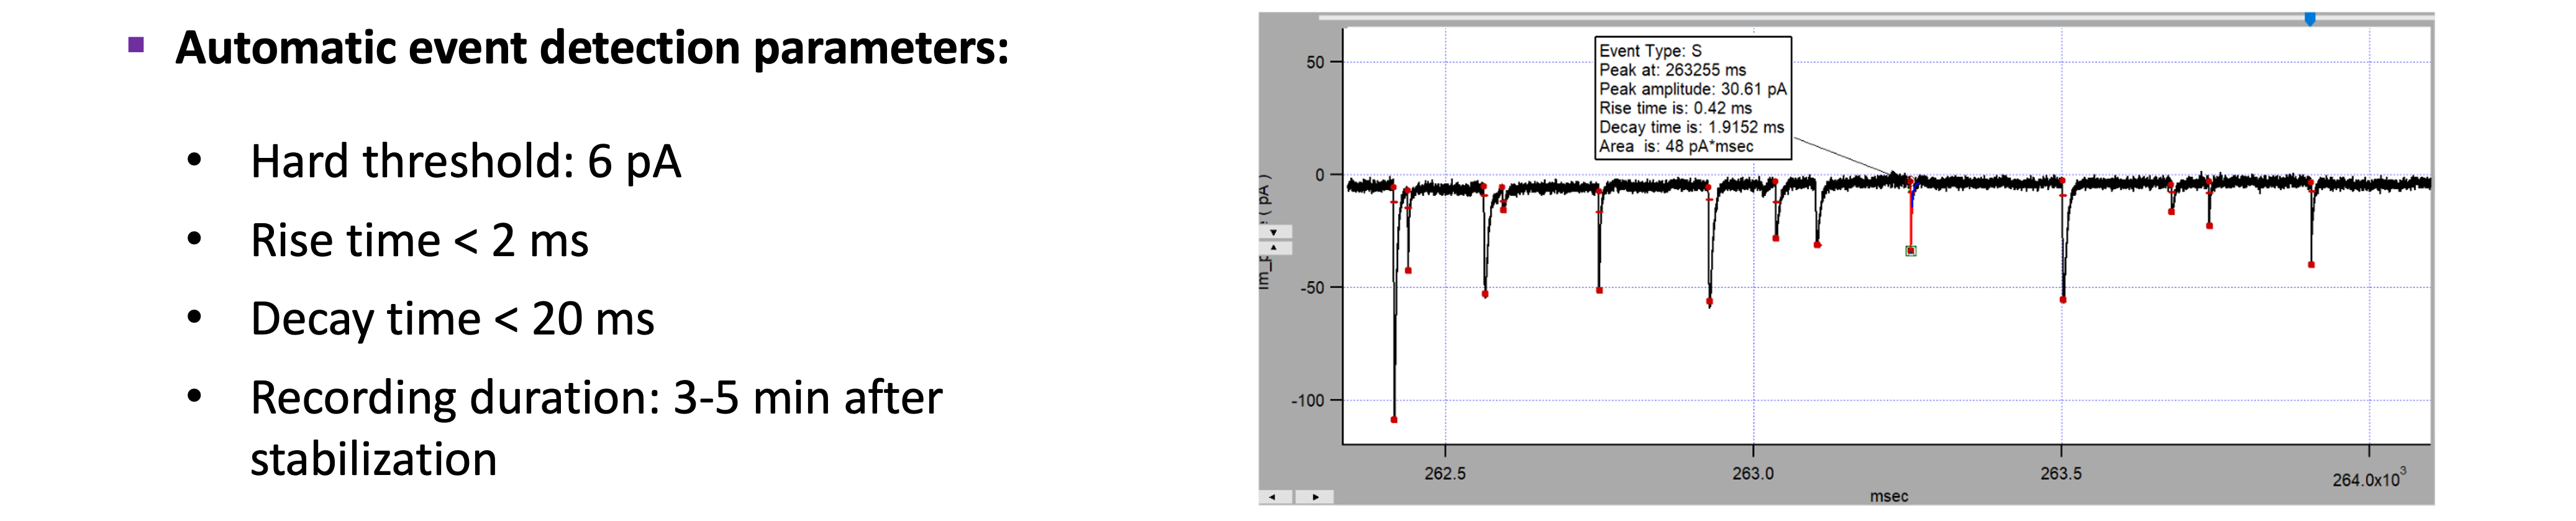Select the green-boxed event peak marker

tap(1911, 251)
